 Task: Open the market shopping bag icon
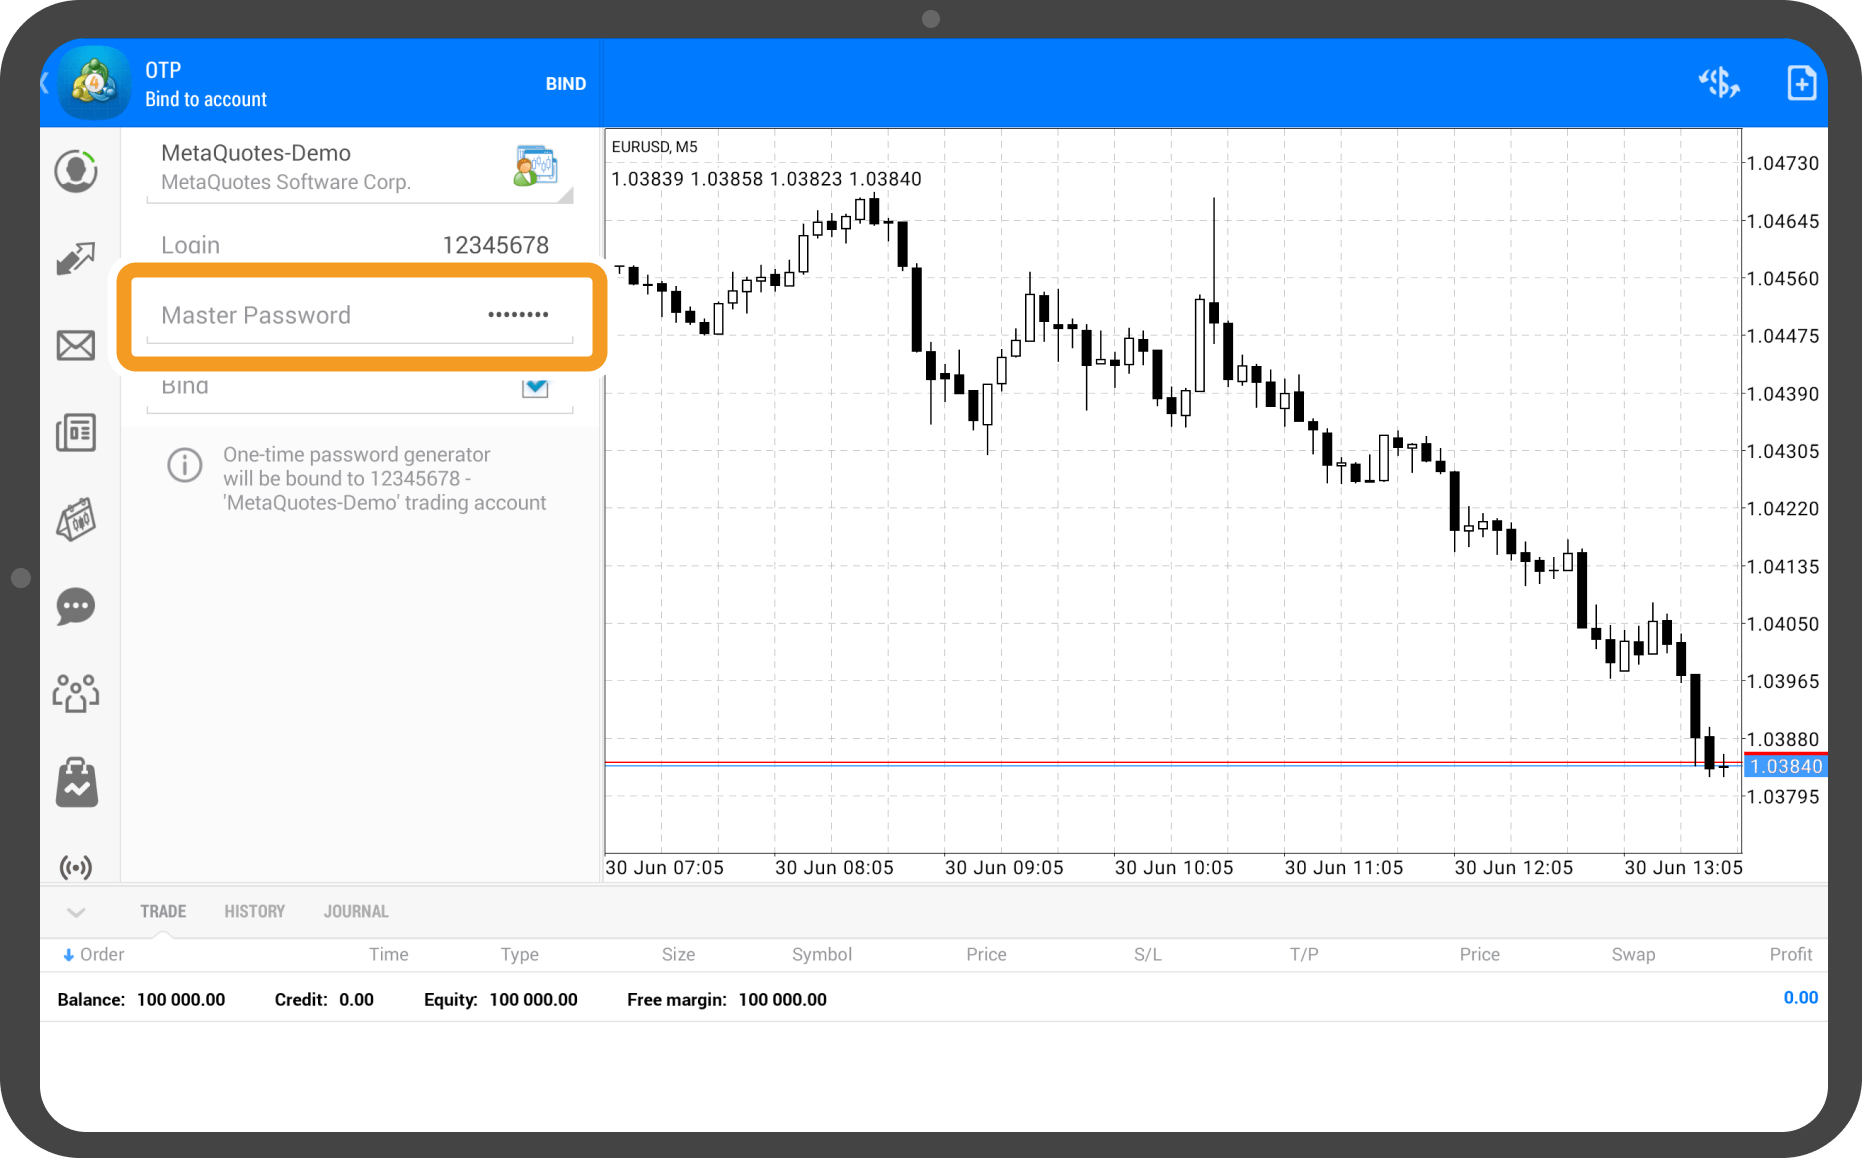pos(76,782)
